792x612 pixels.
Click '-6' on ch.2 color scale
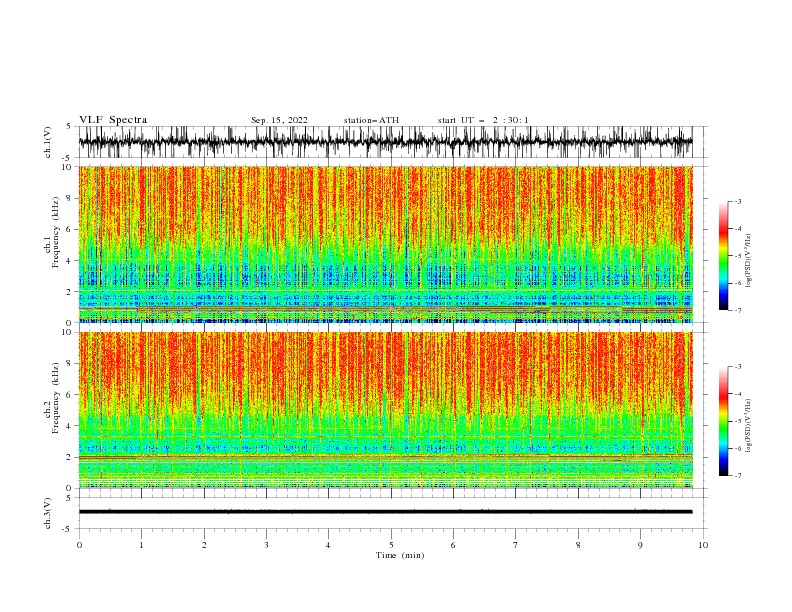coord(738,448)
